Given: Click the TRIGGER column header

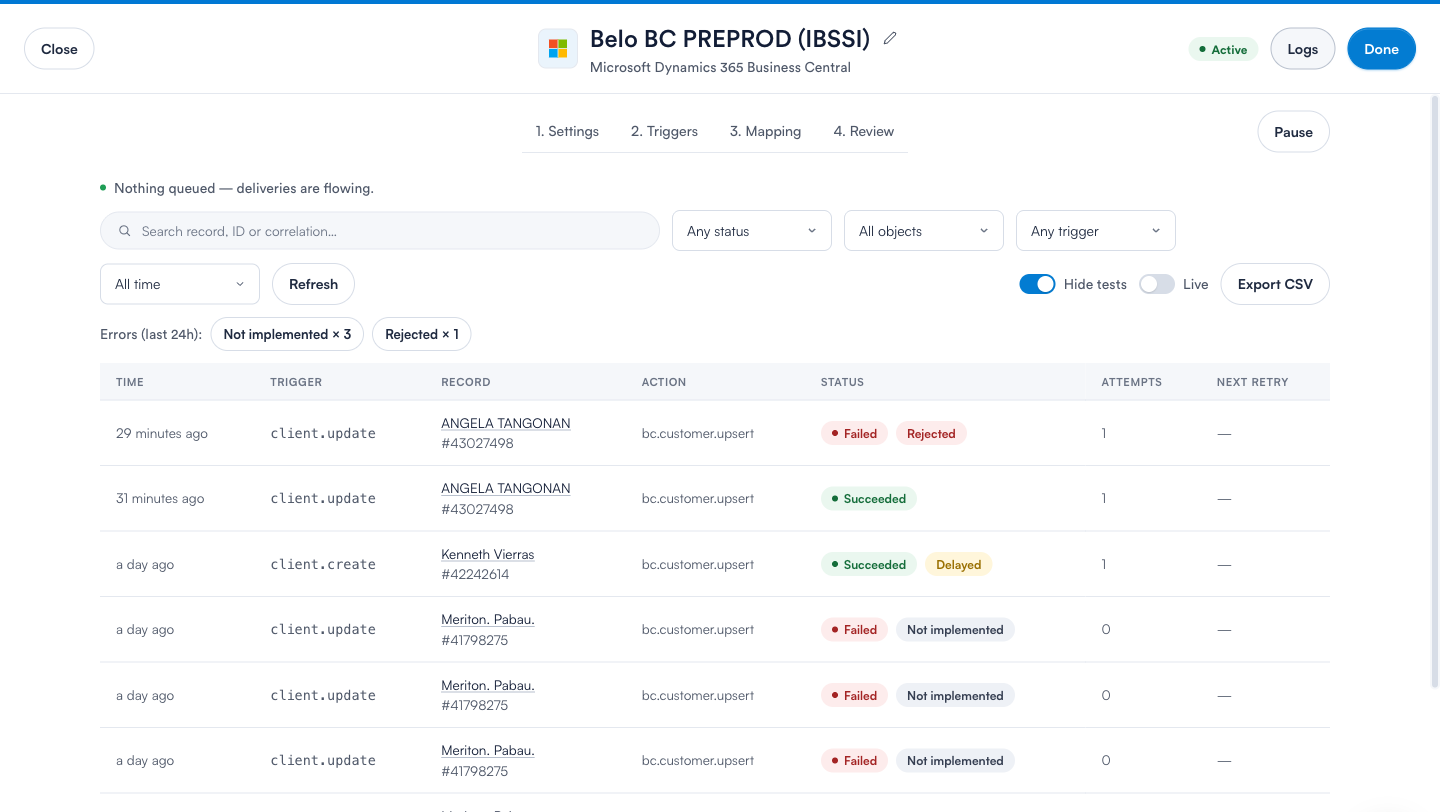Looking at the screenshot, I should point(296,382).
